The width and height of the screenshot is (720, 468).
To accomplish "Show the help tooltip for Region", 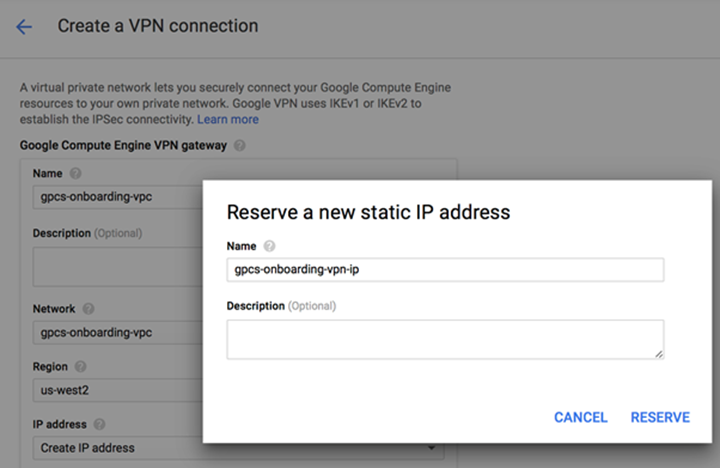I will (x=81, y=367).
